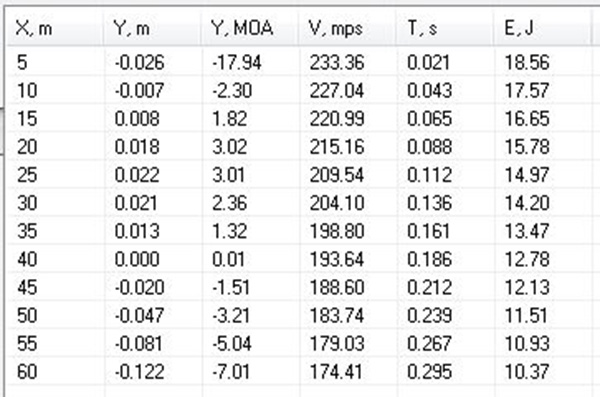Click the velocity value 204.10
This screenshot has width=600, height=397.
(x=337, y=203)
